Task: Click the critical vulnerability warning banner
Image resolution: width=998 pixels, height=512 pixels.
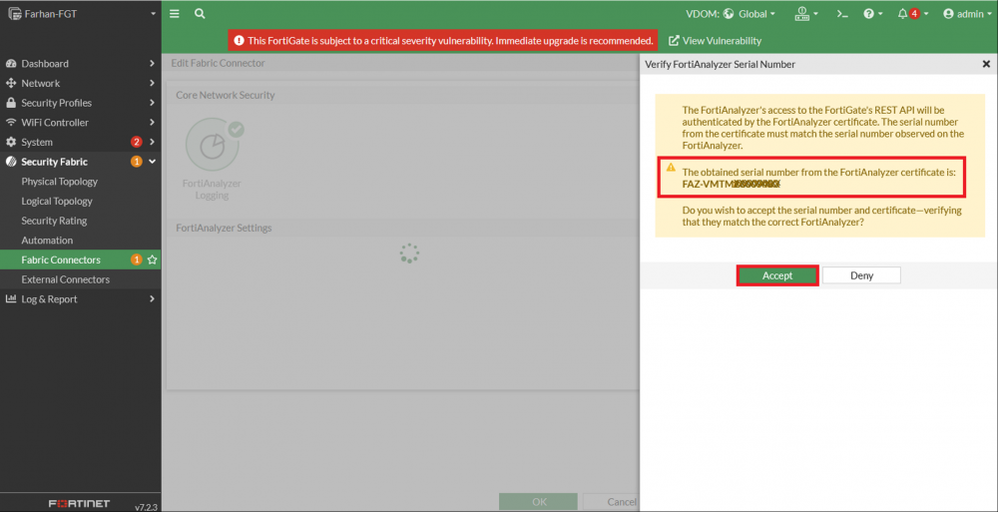Action: click(x=443, y=41)
